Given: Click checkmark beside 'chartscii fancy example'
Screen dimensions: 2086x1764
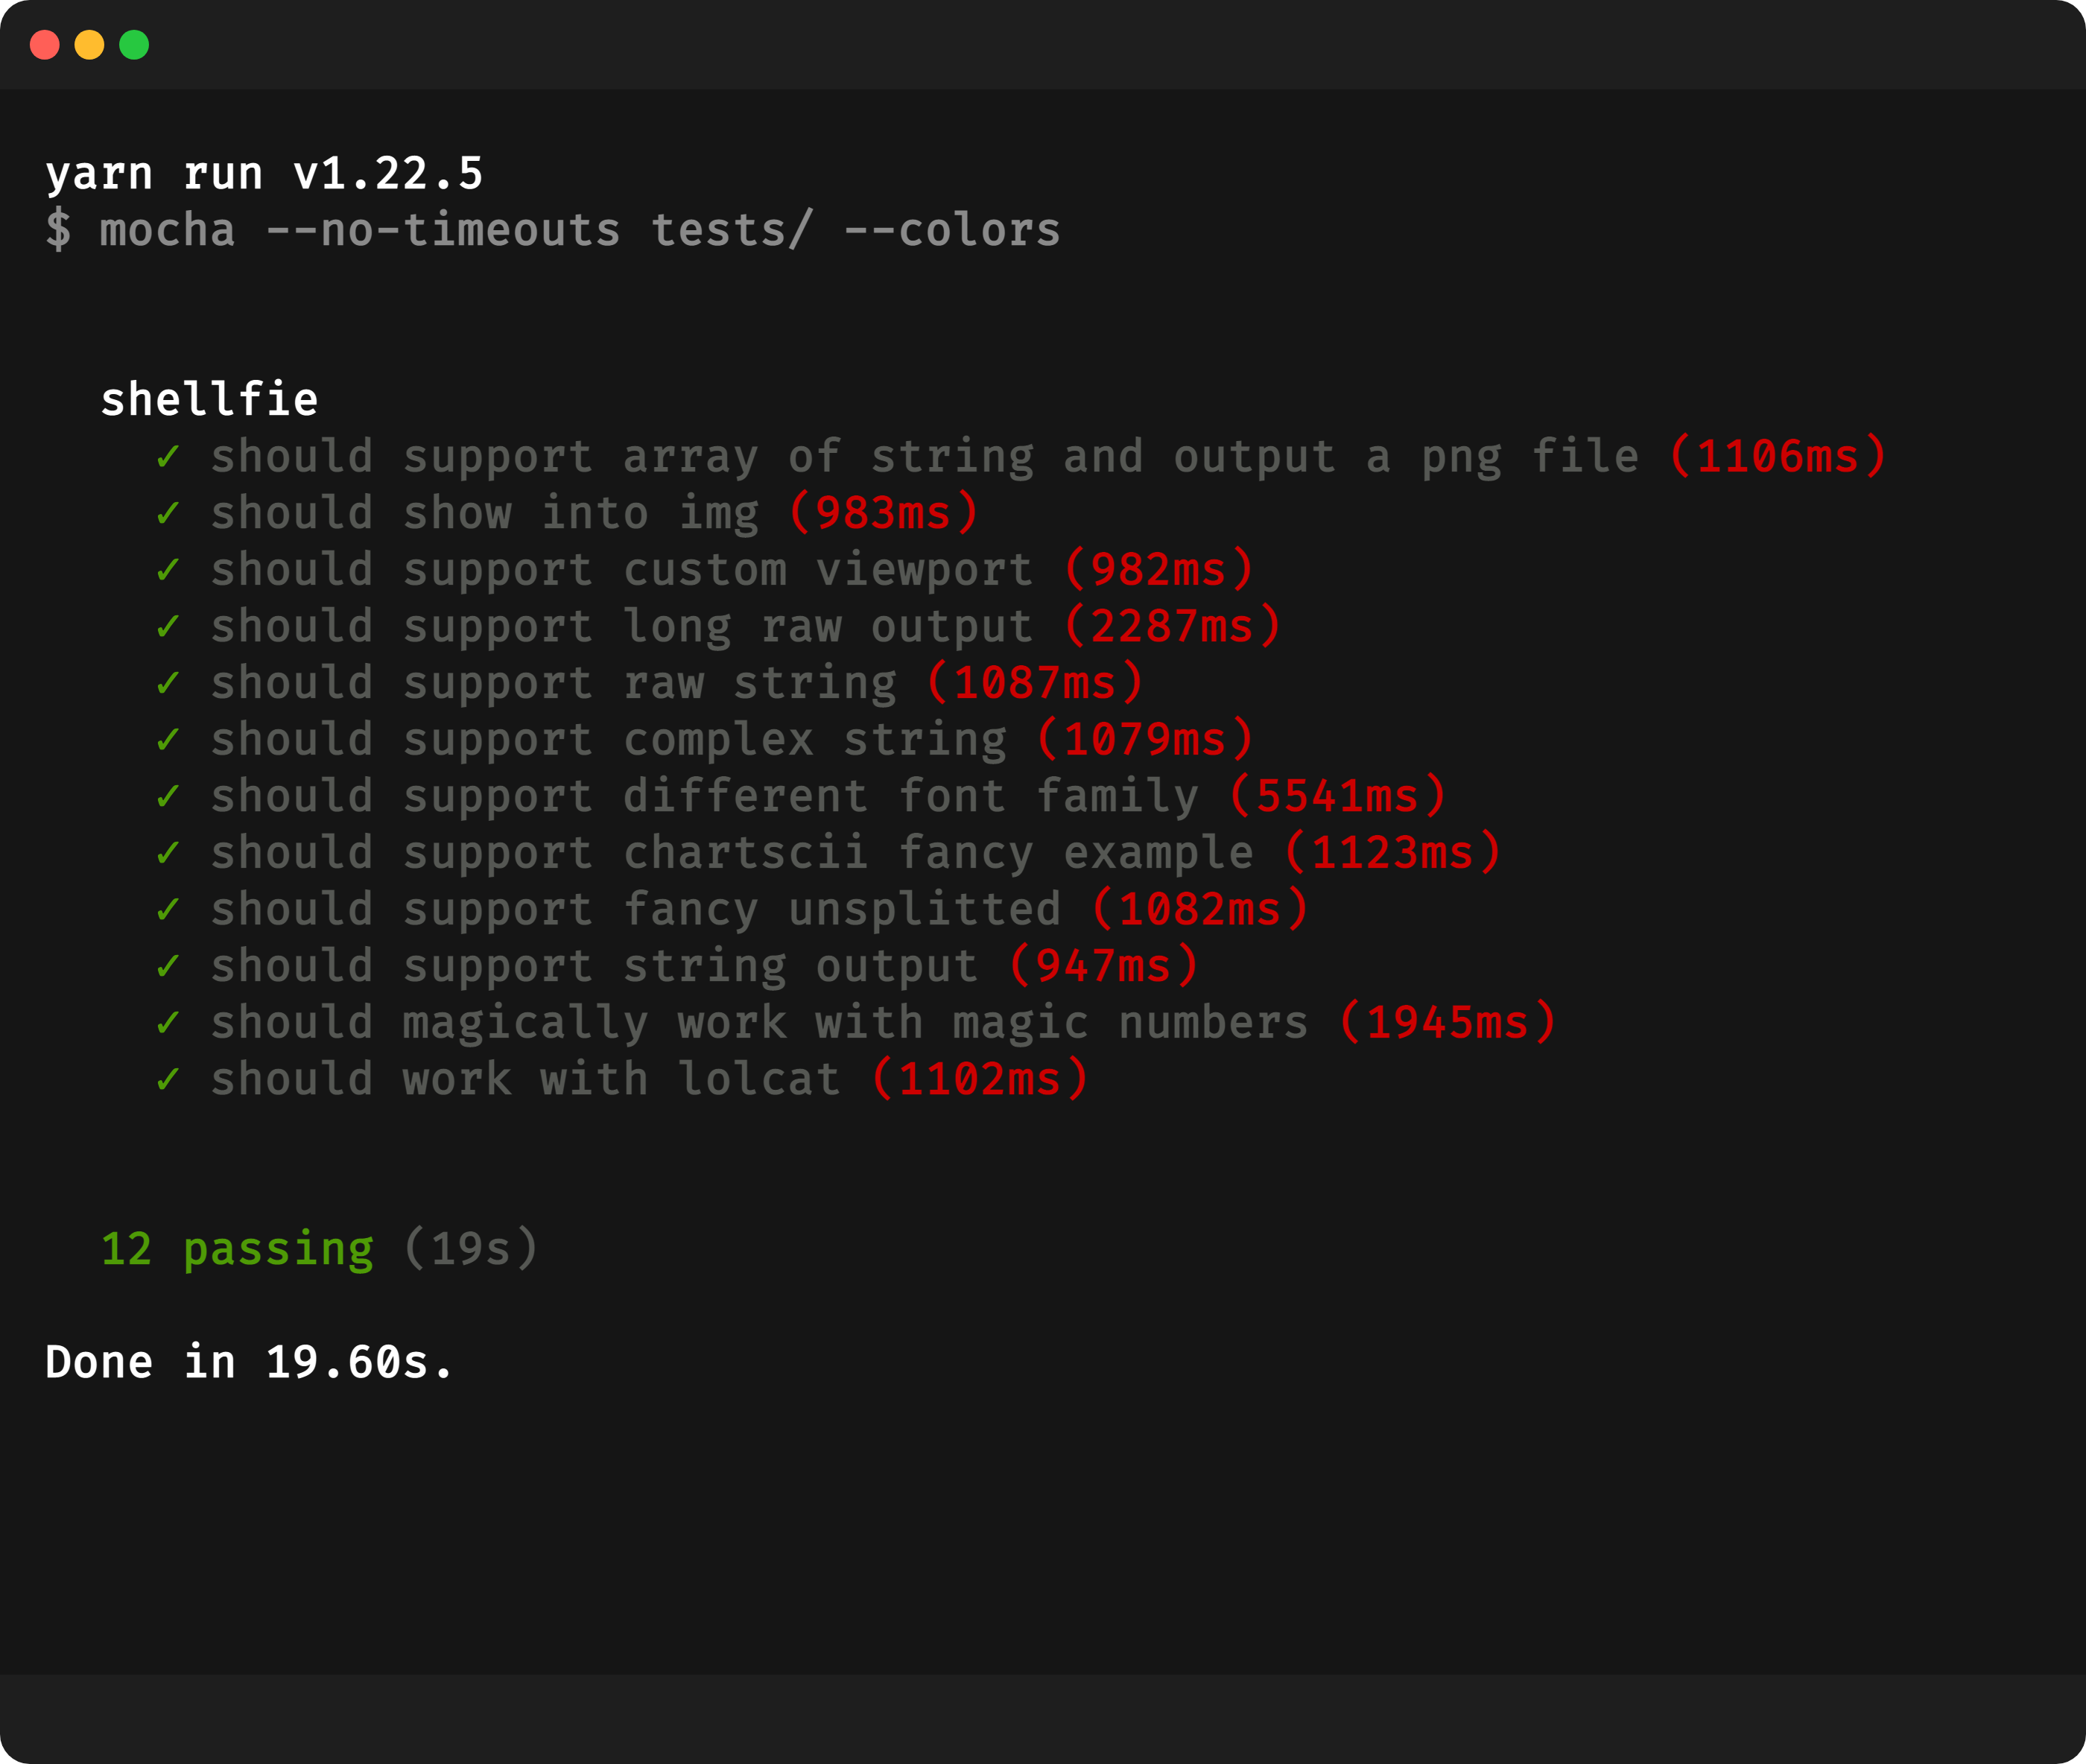Looking at the screenshot, I should [168, 853].
